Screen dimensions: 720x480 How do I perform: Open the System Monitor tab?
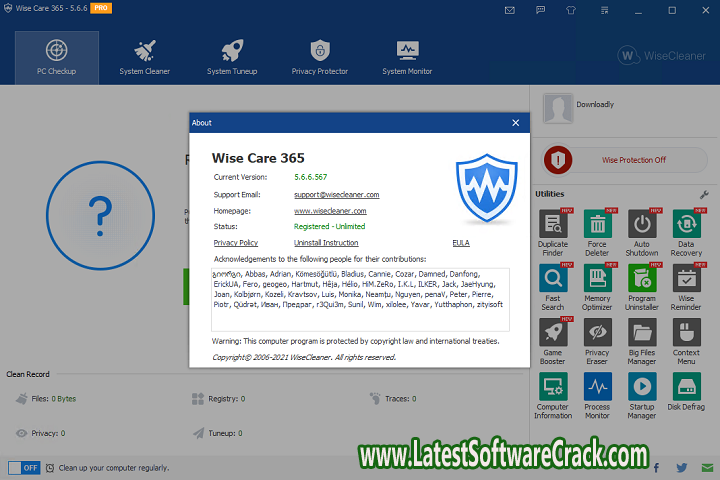coord(407,56)
